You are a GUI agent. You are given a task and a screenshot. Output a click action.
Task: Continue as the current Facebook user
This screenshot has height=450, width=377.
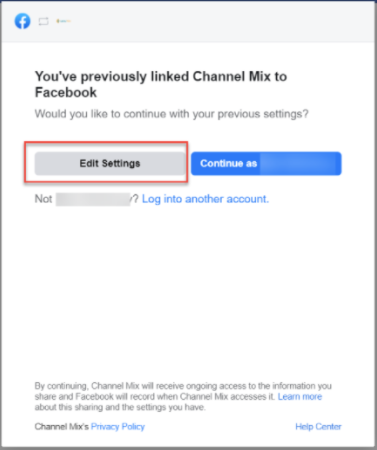click(266, 163)
